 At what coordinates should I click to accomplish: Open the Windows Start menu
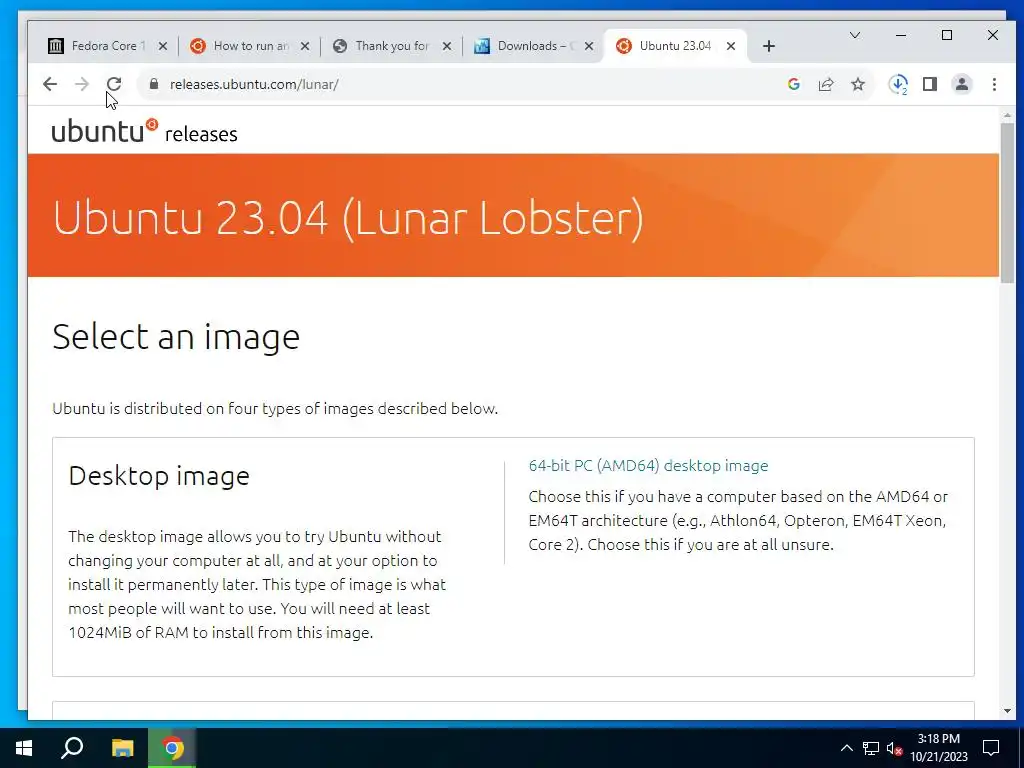point(24,748)
